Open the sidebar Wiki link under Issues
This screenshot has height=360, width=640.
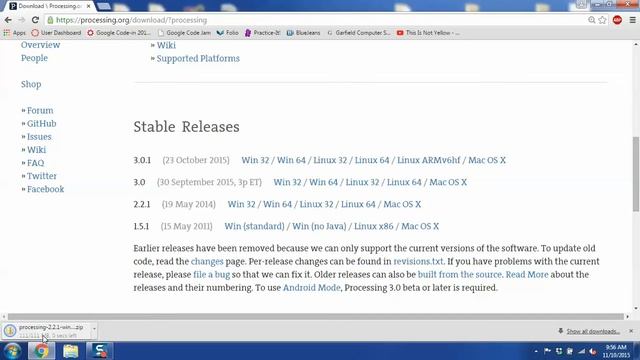click(36, 149)
